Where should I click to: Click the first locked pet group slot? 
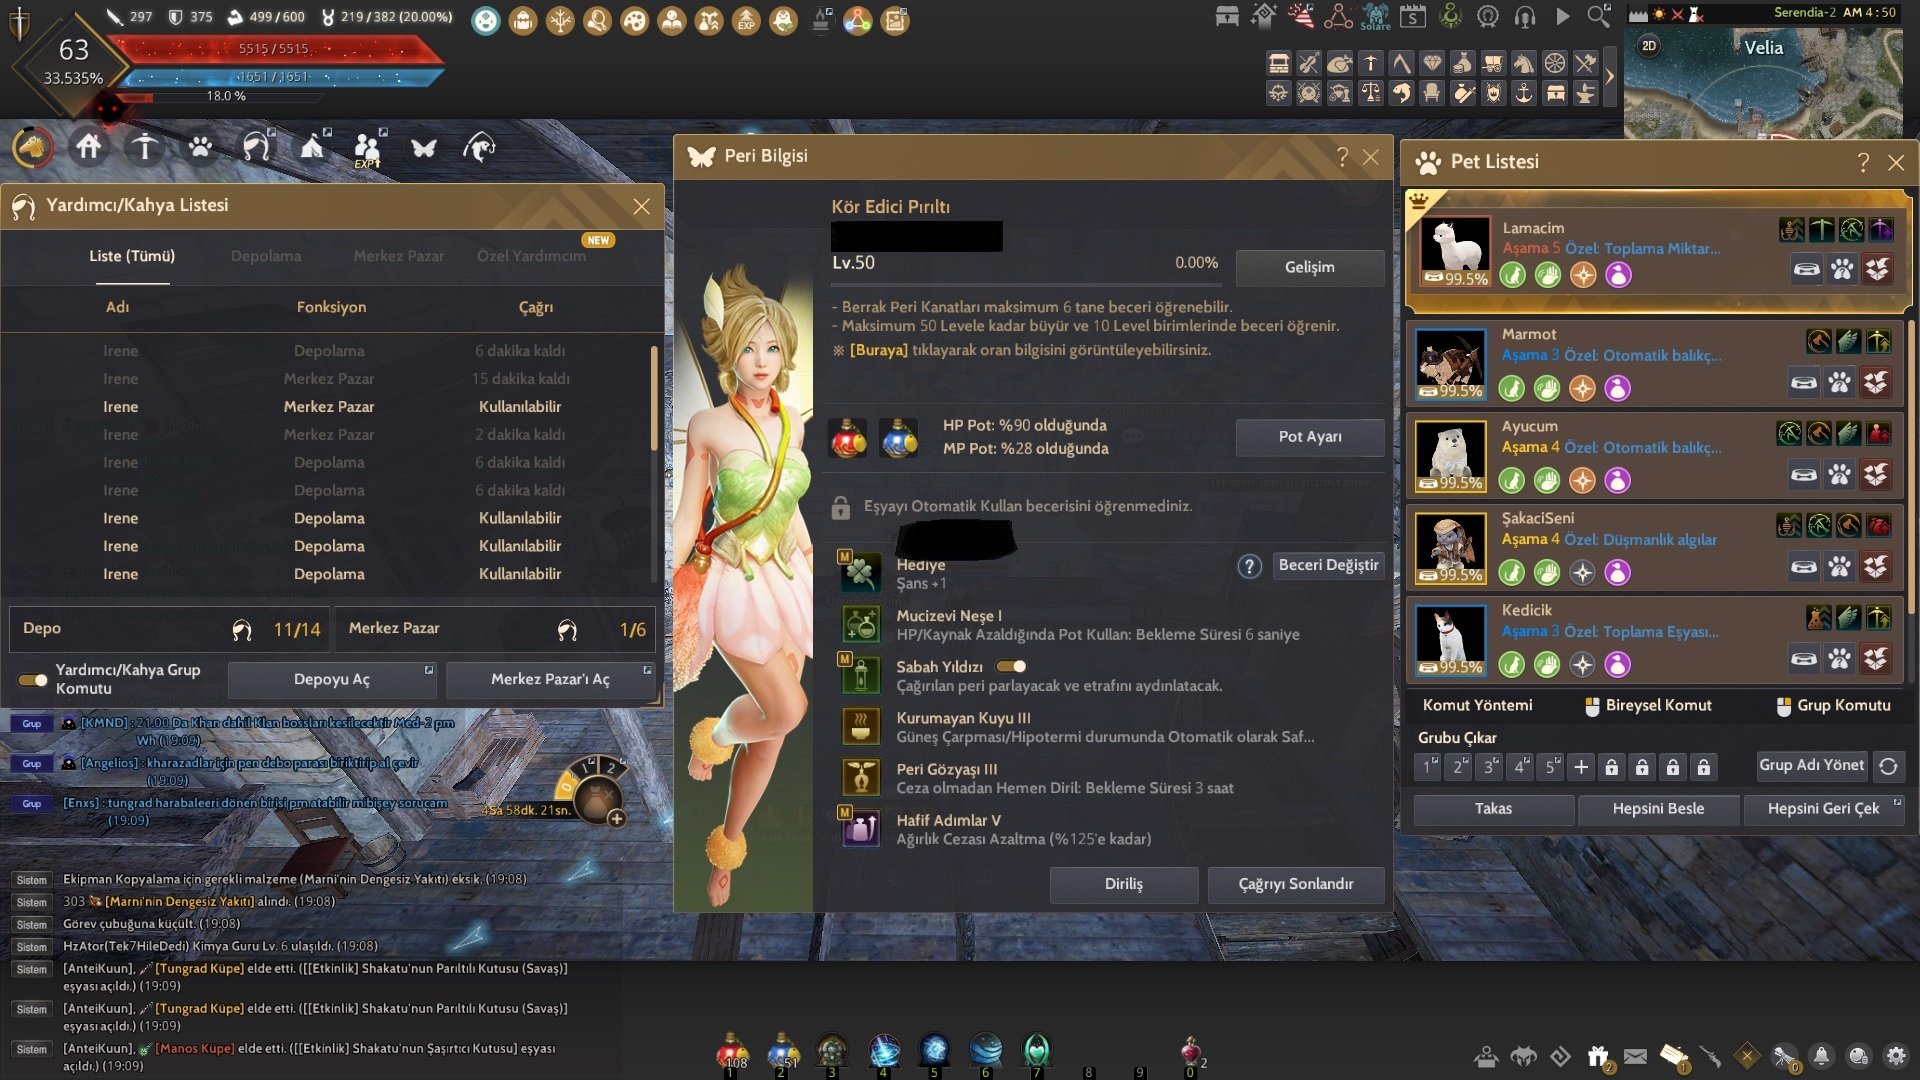point(1611,767)
